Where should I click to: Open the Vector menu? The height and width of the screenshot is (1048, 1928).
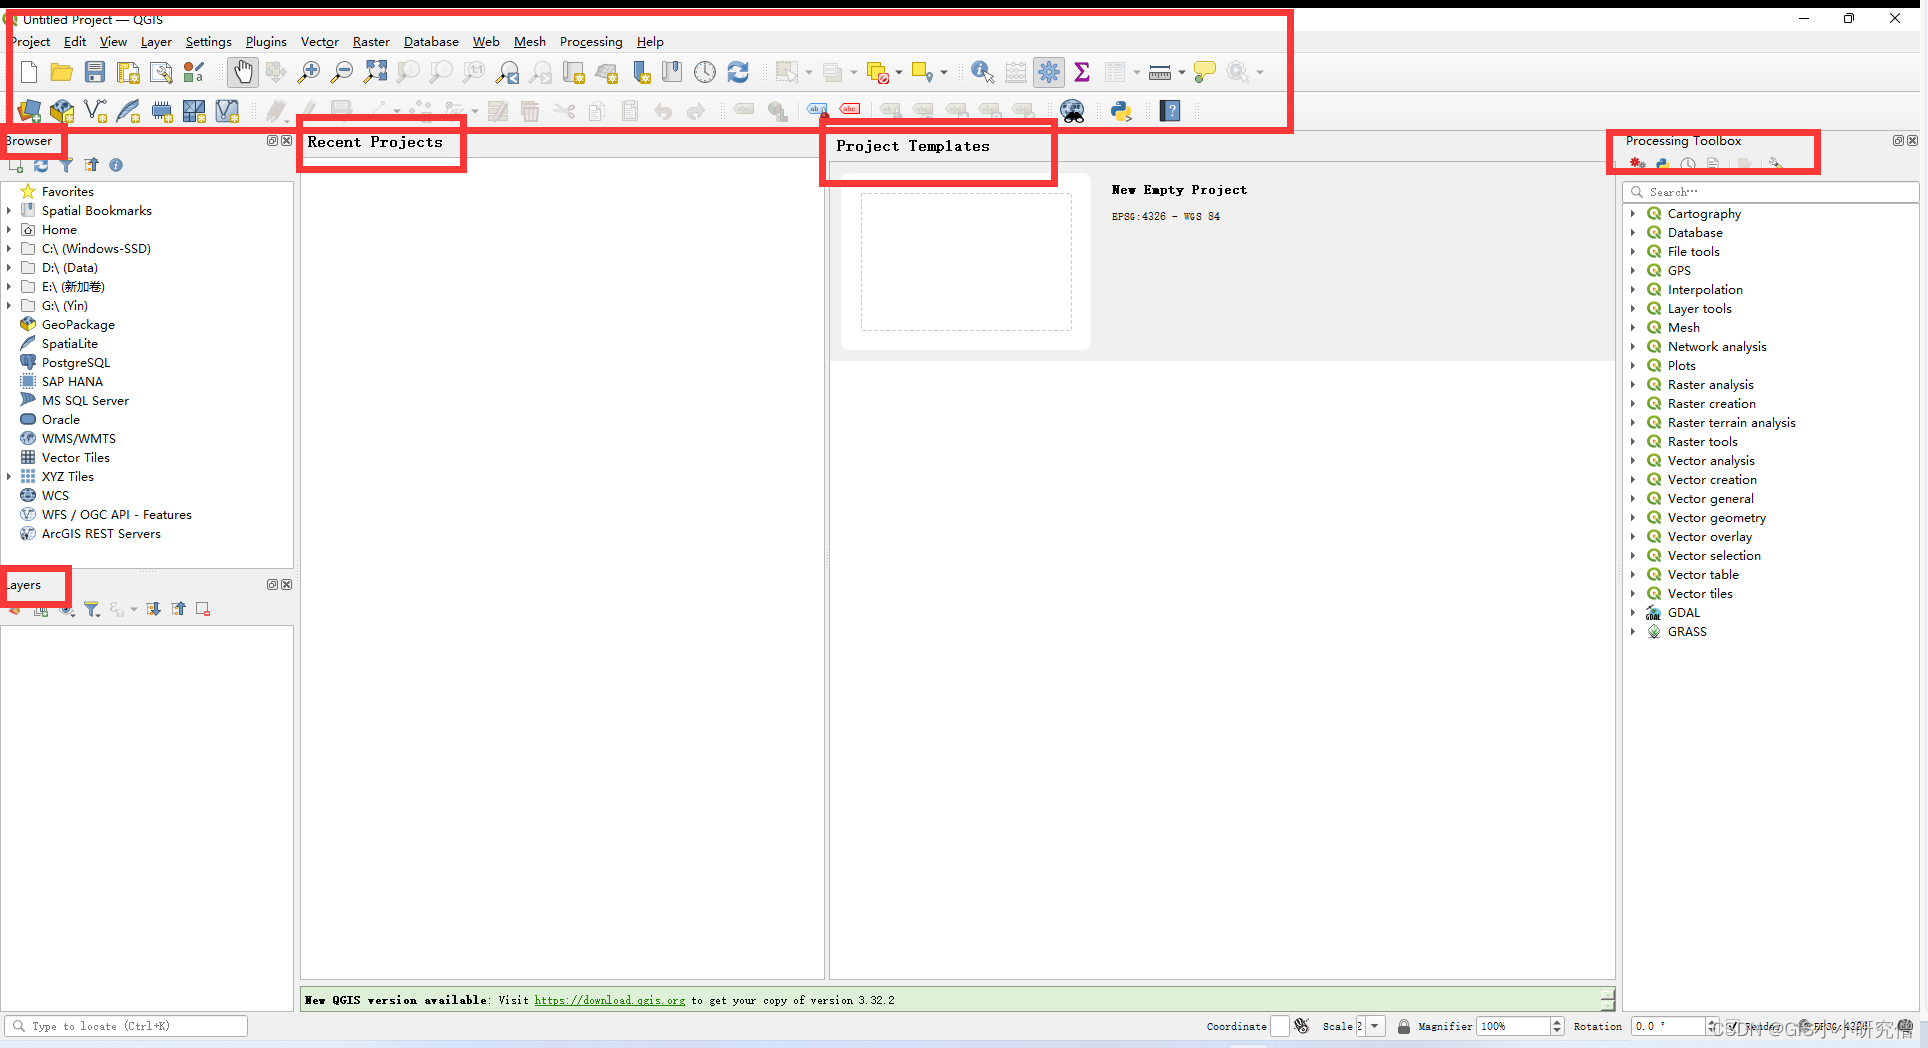coord(320,42)
